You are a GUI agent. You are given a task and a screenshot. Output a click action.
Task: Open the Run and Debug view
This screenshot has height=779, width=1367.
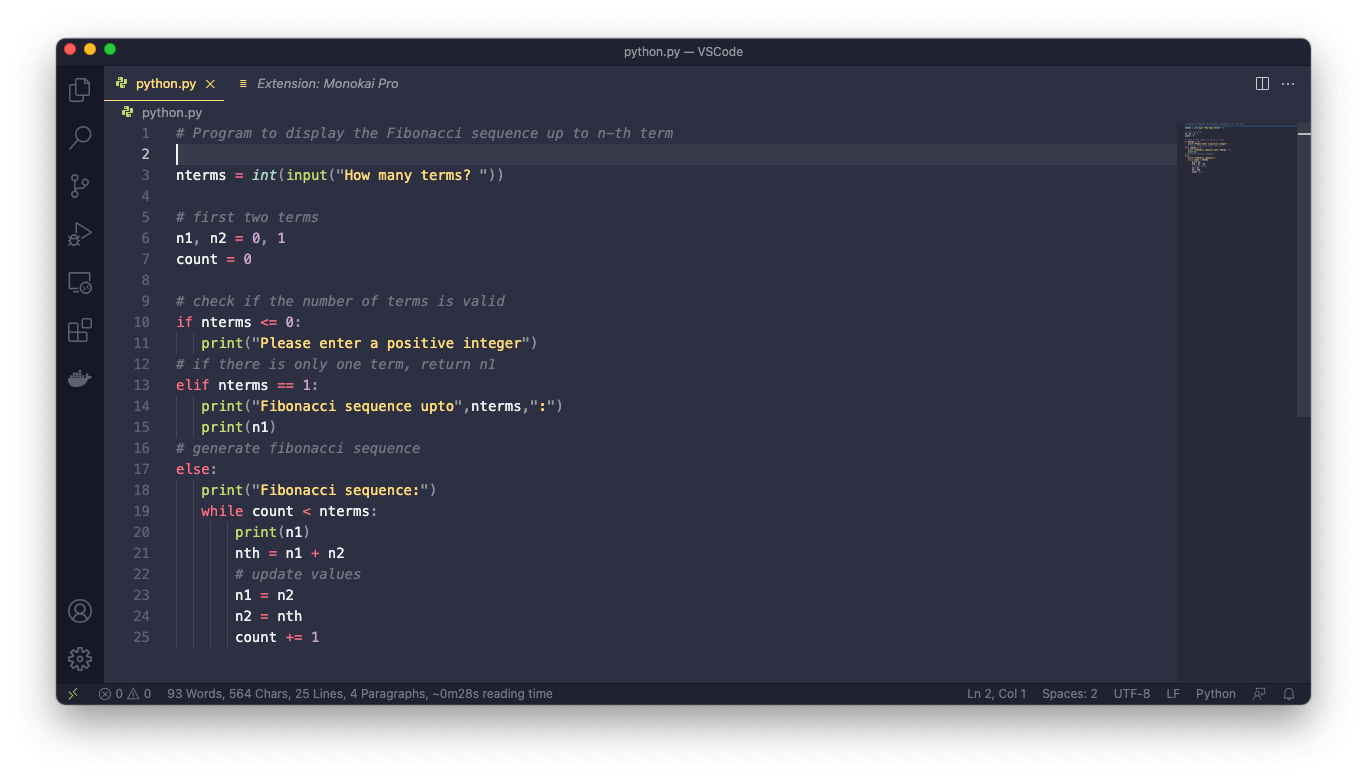pyautogui.click(x=80, y=234)
